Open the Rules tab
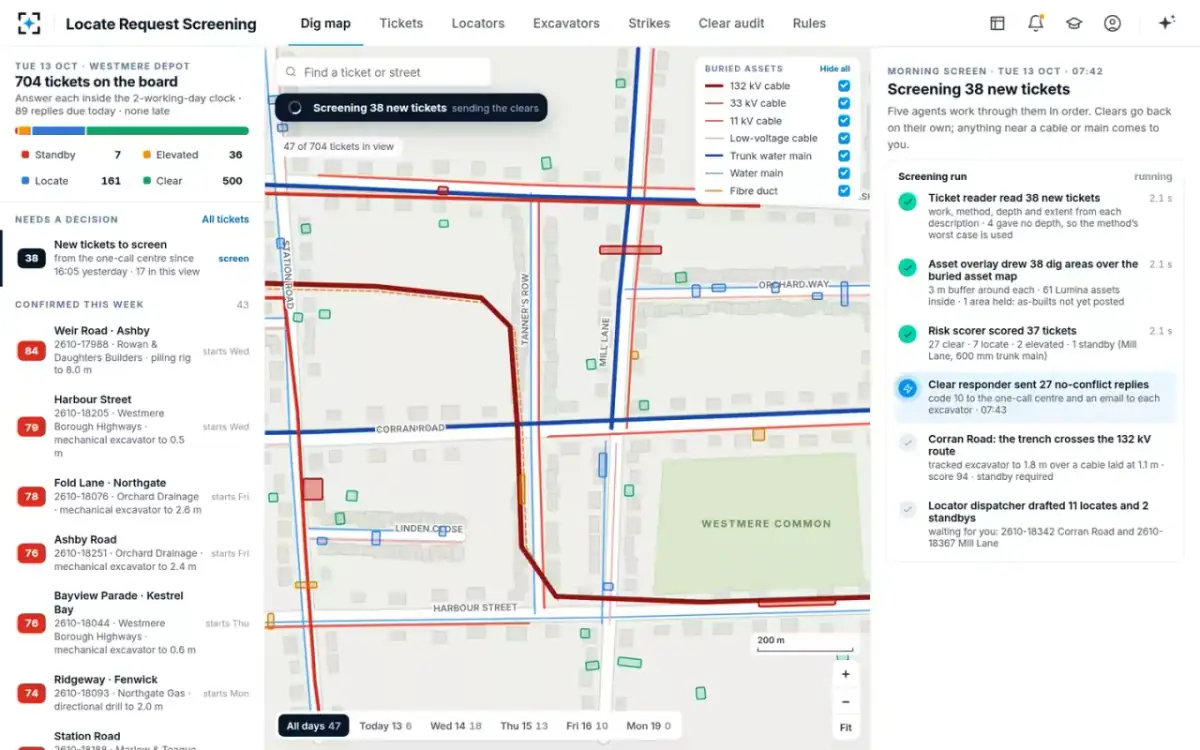The height and width of the screenshot is (750, 1200). coord(809,23)
